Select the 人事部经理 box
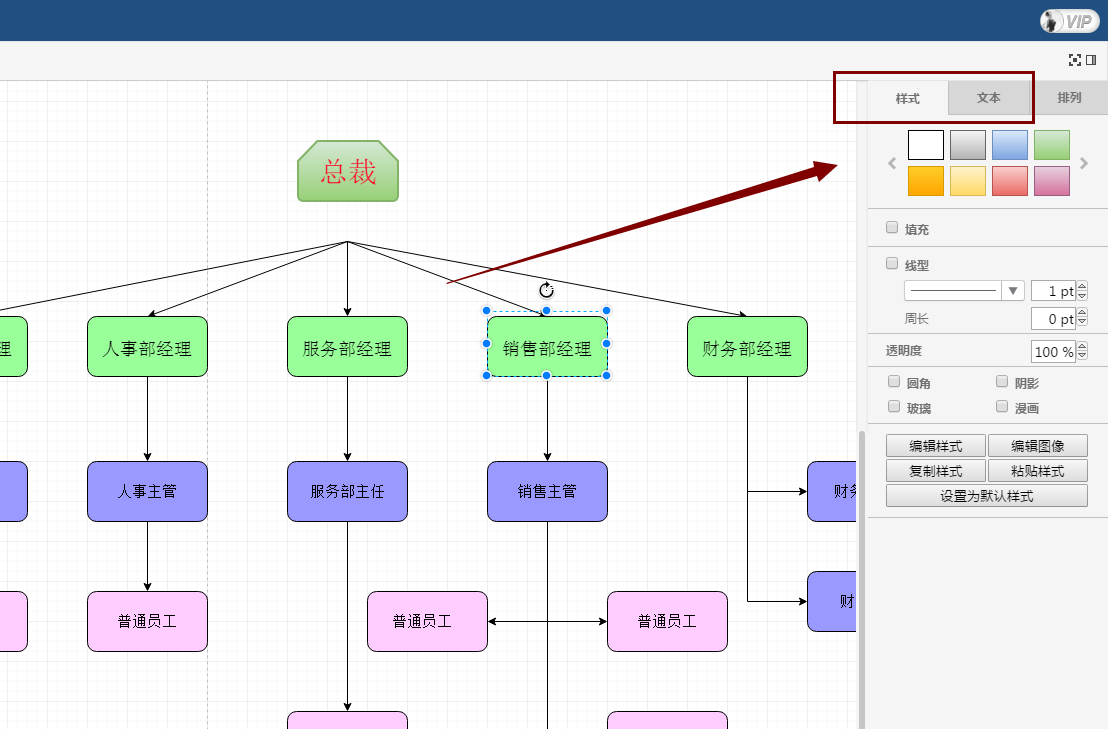This screenshot has width=1108, height=729. [x=147, y=347]
